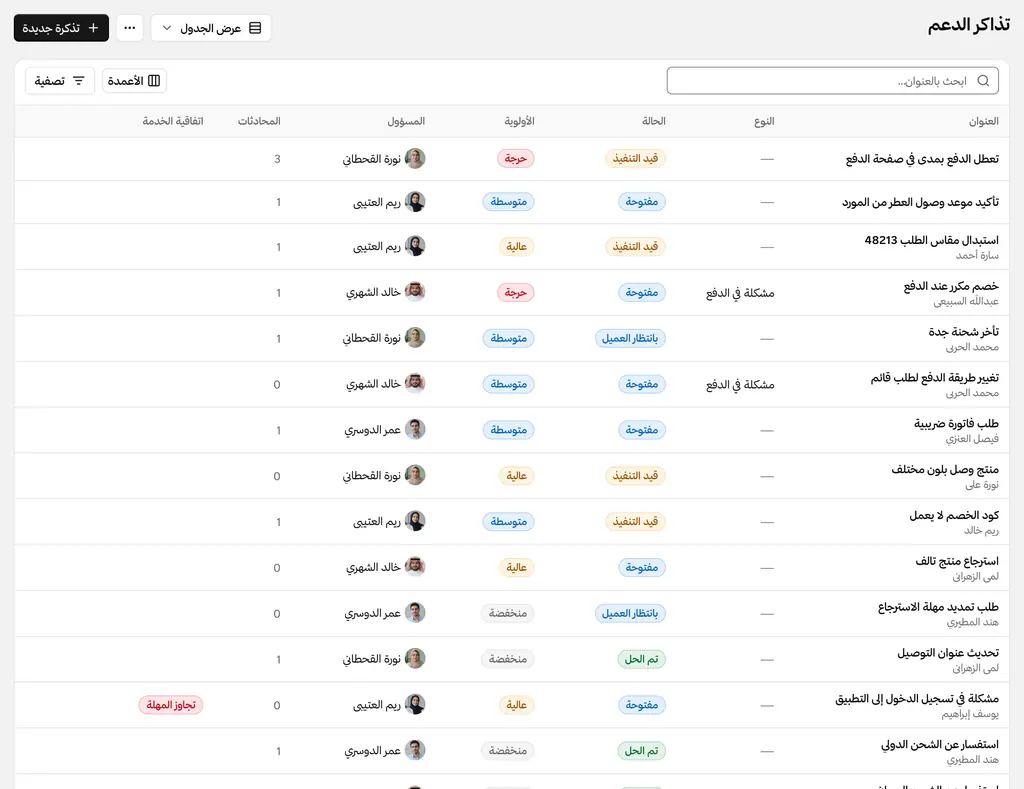Open ticket تحديث عنوان التوصيل
The width and height of the screenshot is (1024, 789).
pos(948,652)
